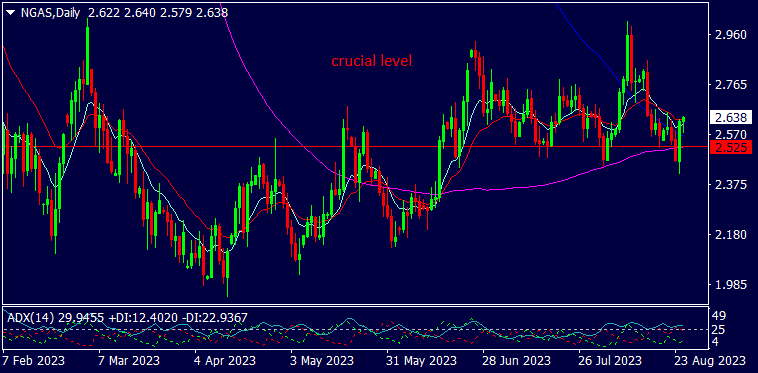Image resolution: width=758 pixels, height=373 pixels.
Task: Click the 7 Mar 2023 date label
Action: [130, 360]
